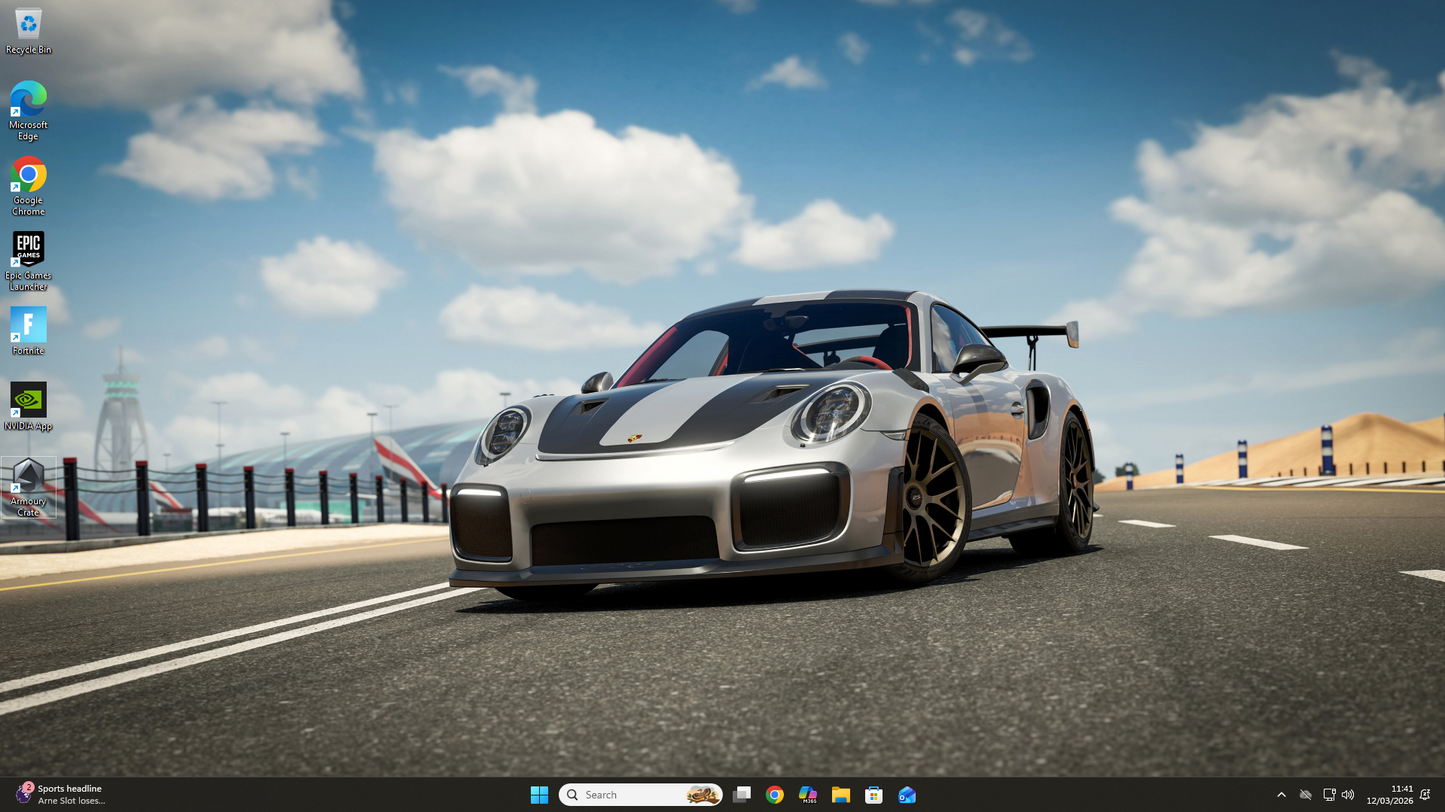This screenshot has width=1445, height=812.
Task: Open Microsoft 365 Copilot from the taskbar
Action: (x=807, y=794)
